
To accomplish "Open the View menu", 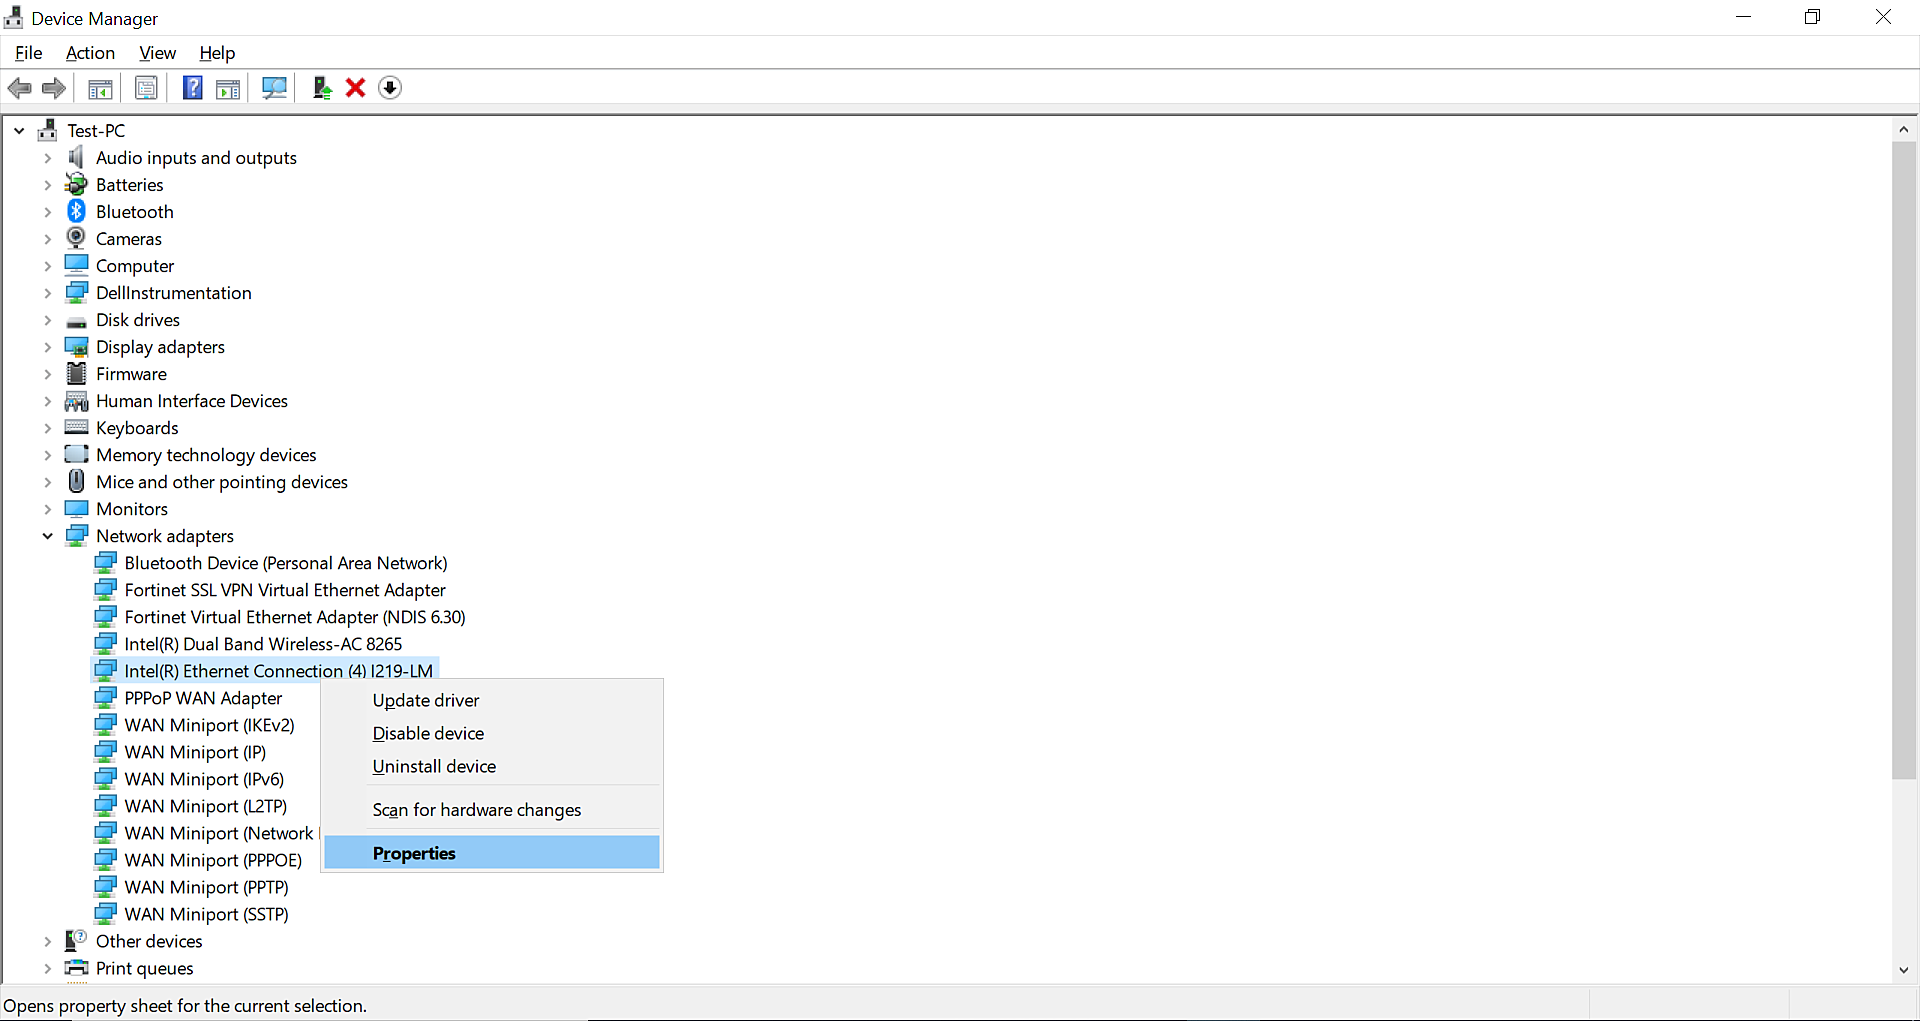I will pyautogui.click(x=157, y=53).
